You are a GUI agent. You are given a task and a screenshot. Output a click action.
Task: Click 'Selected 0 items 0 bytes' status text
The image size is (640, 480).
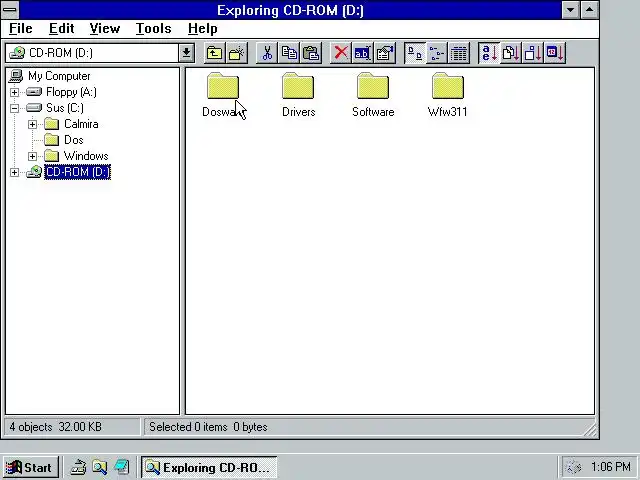pos(208,427)
